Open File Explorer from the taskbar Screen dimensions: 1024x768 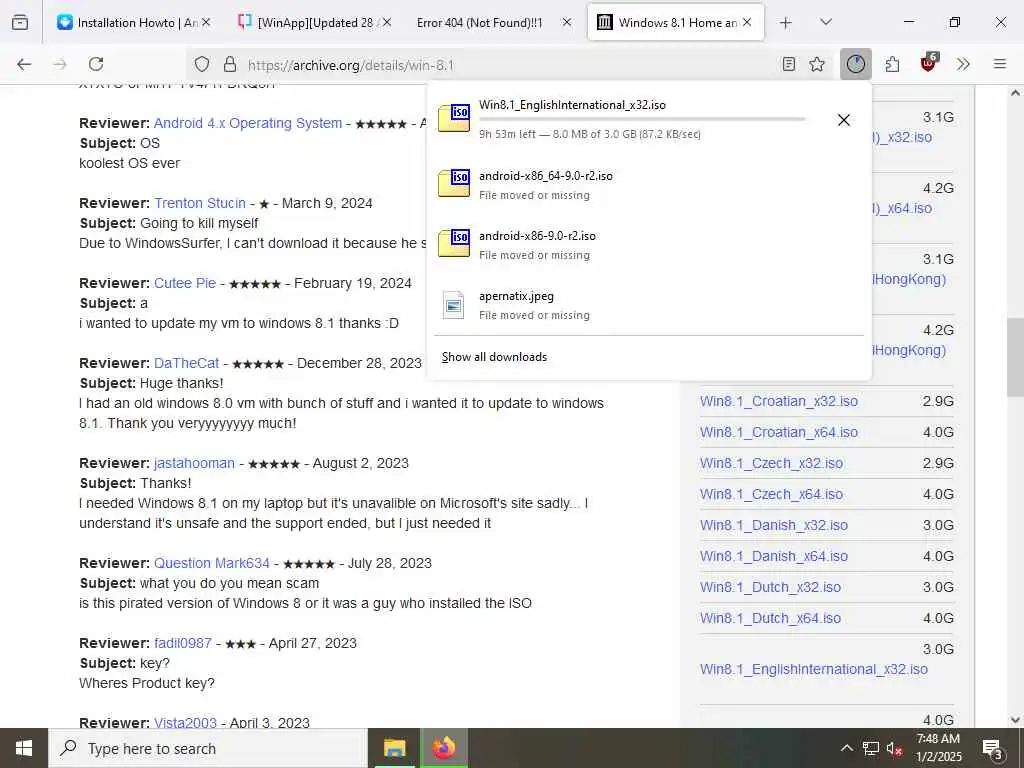[x=394, y=748]
